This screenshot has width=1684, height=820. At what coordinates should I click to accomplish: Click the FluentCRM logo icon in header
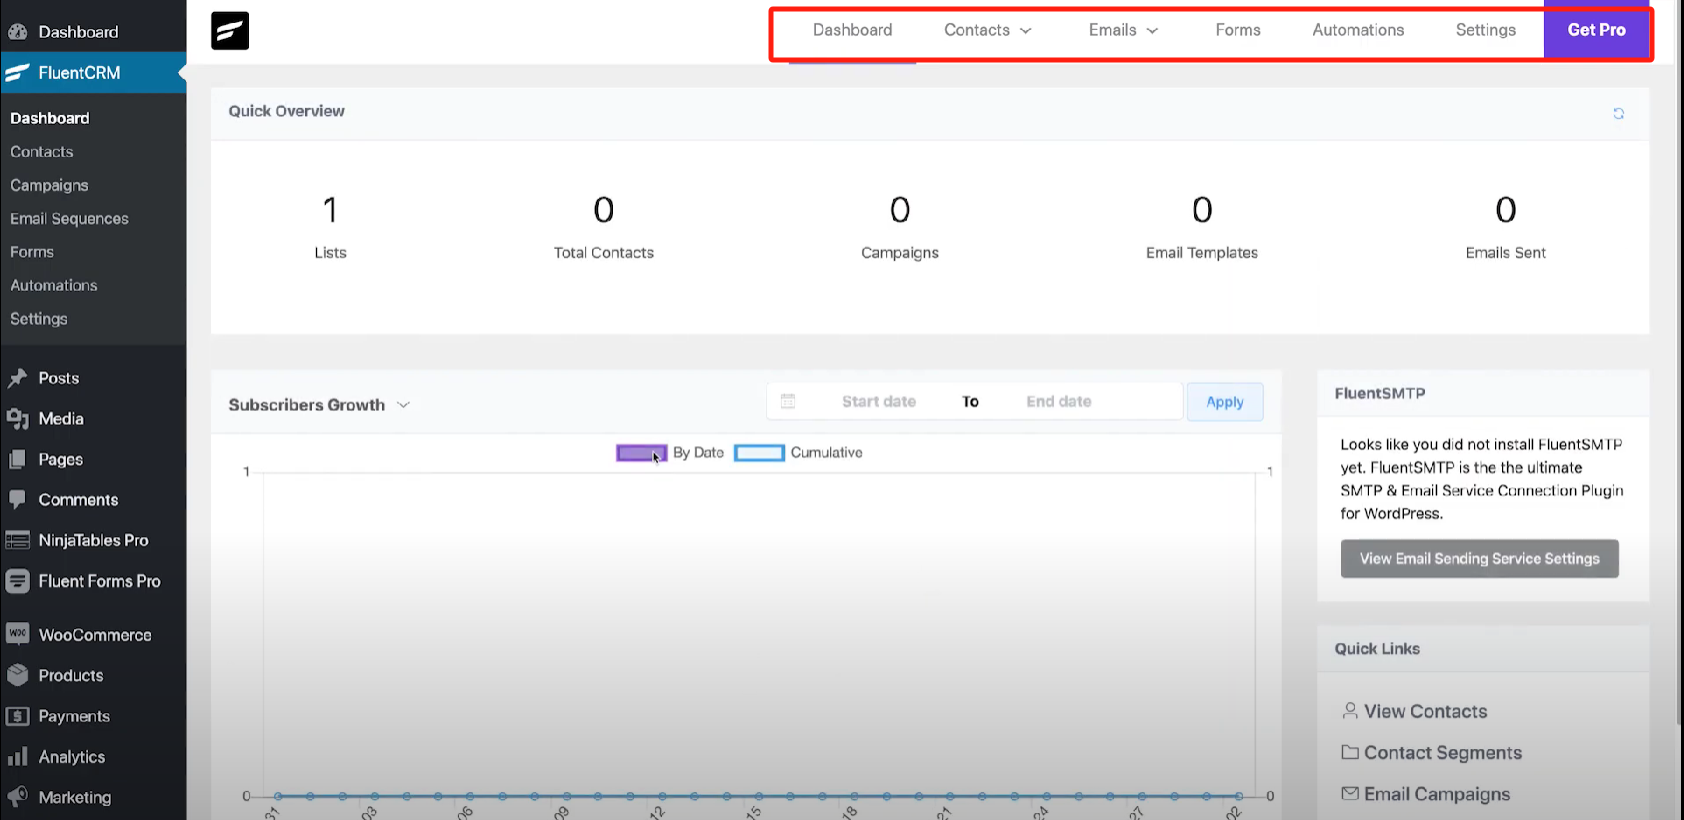click(230, 31)
